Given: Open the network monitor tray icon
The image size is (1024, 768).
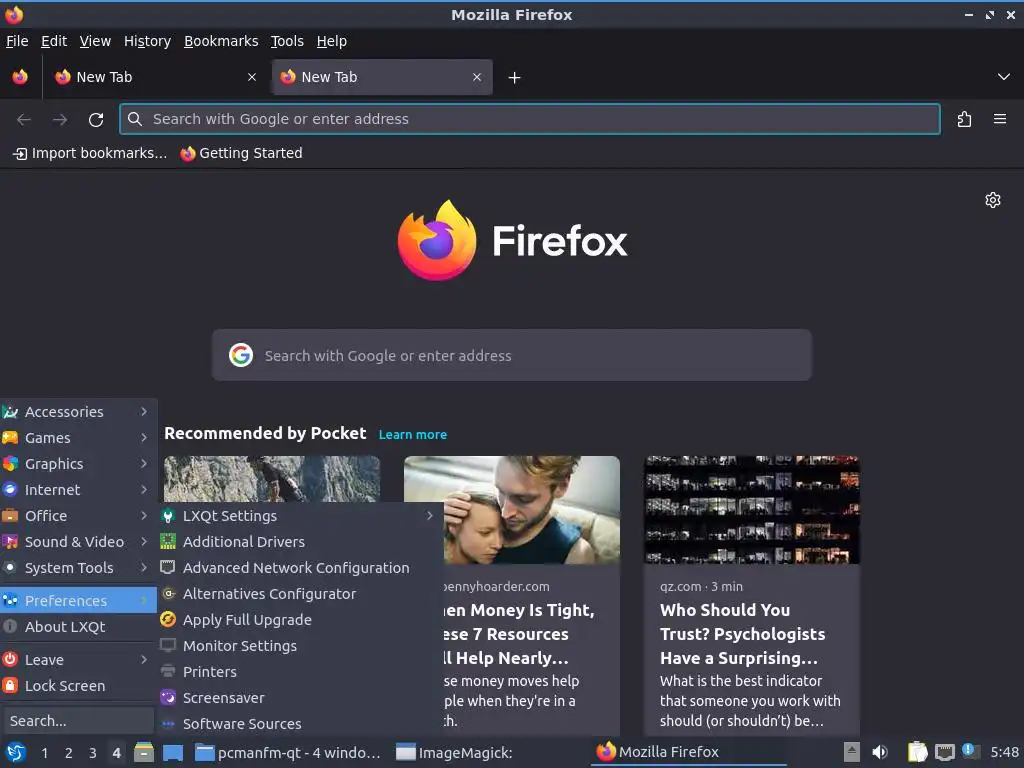Looking at the screenshot, I should (x=944, y=752).
